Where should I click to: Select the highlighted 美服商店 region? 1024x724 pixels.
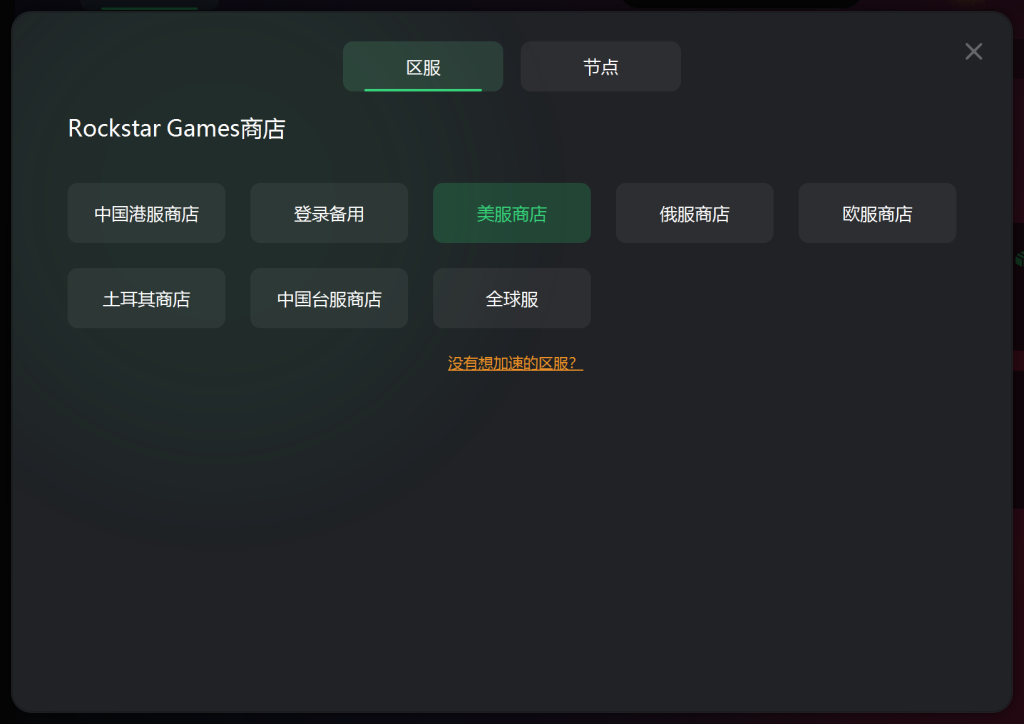click(512, 213)
